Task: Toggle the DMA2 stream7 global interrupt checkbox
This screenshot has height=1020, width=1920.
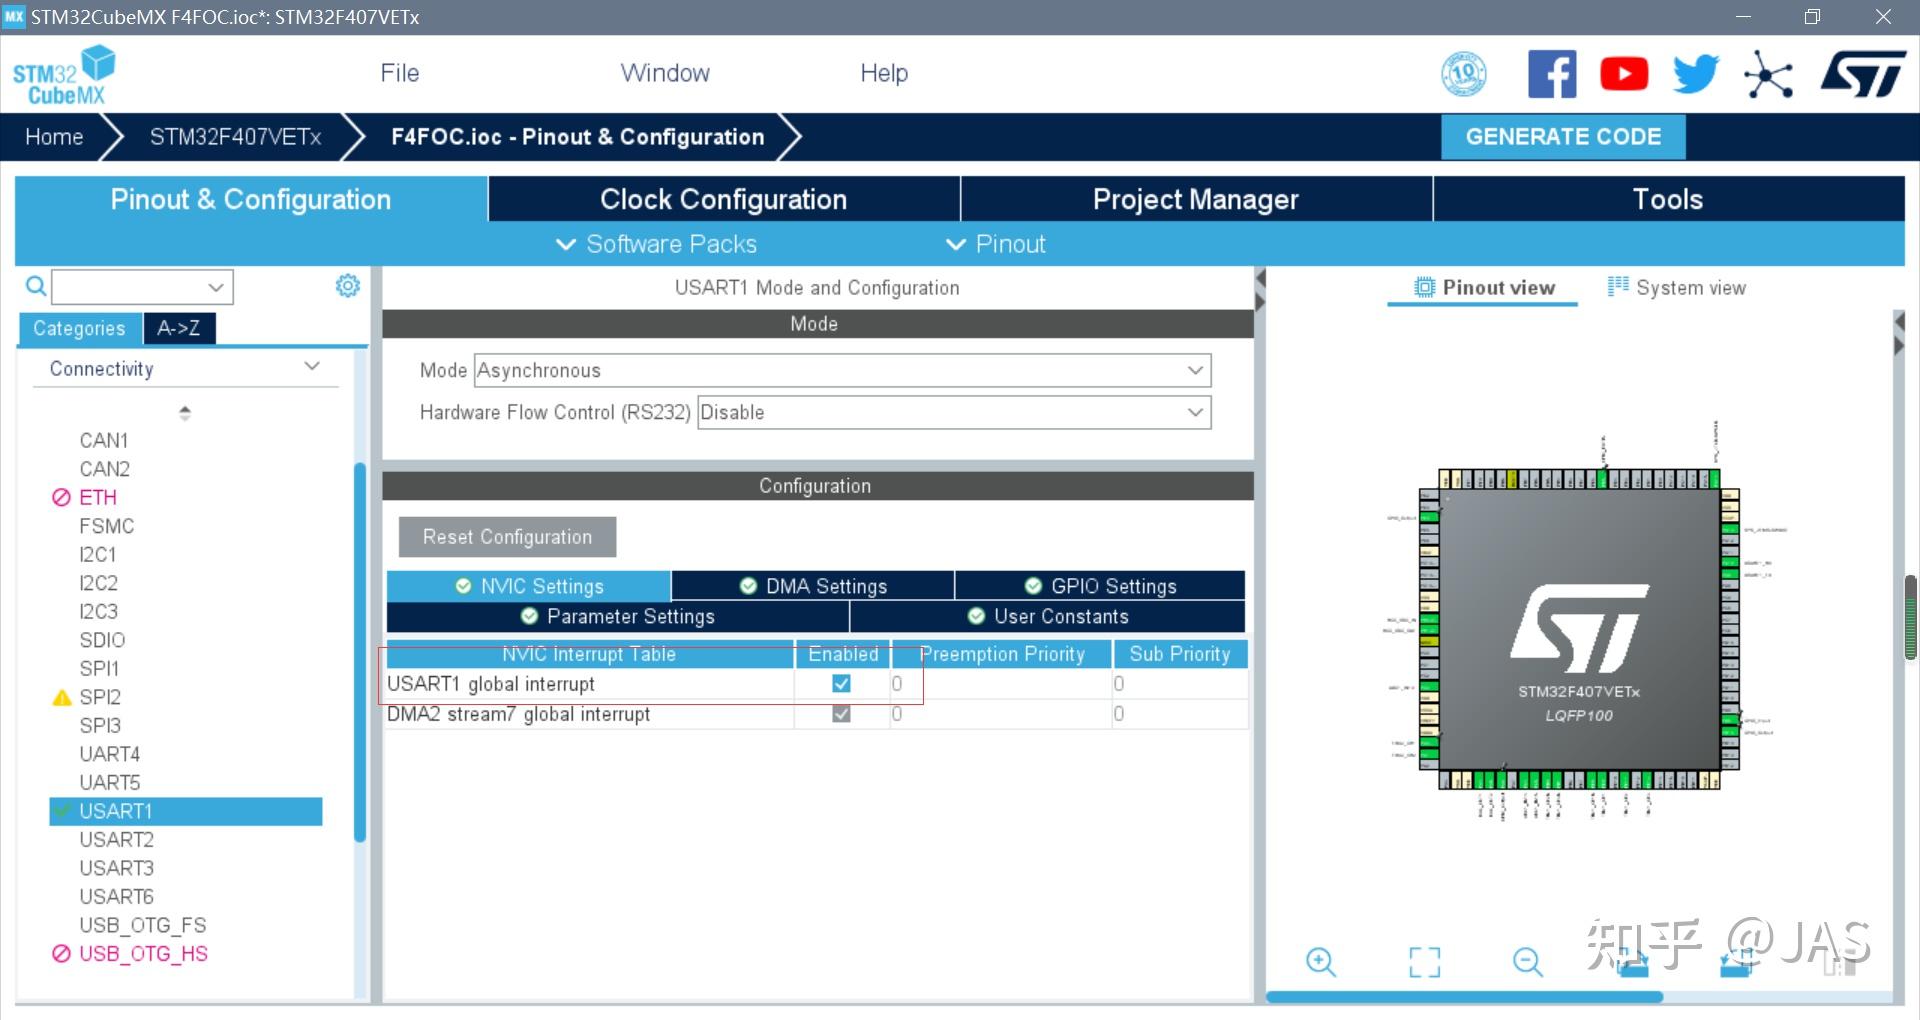Action: [x=841, y=713]
